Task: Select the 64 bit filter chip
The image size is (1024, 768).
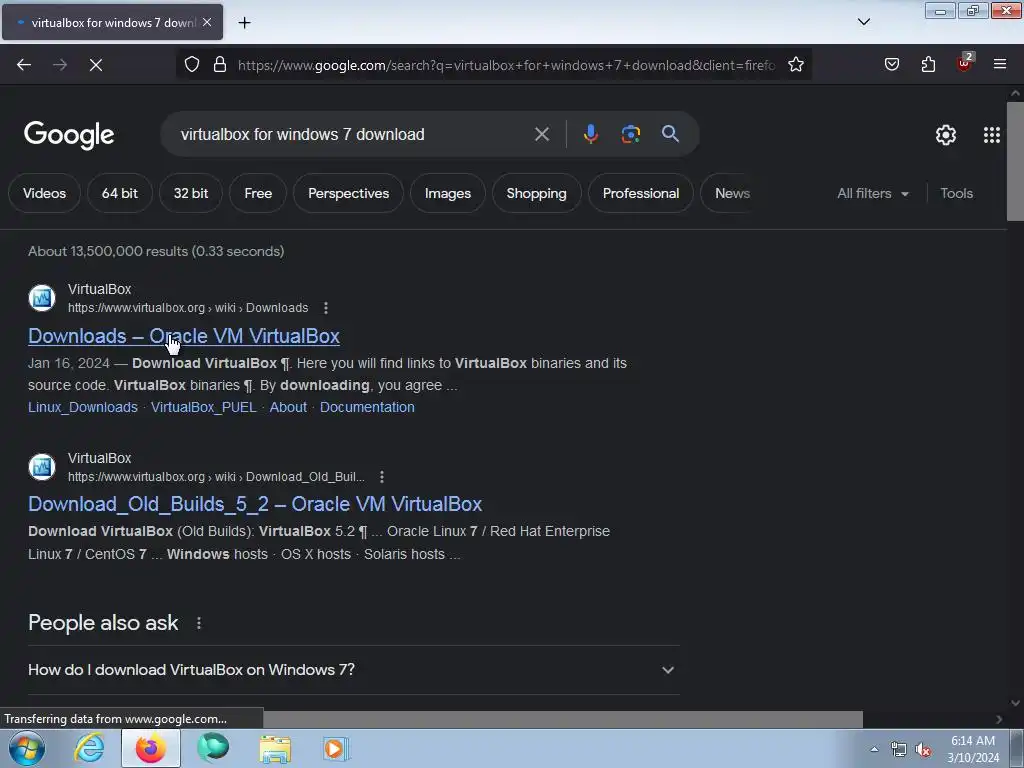Action: click(x=120, y=193)
